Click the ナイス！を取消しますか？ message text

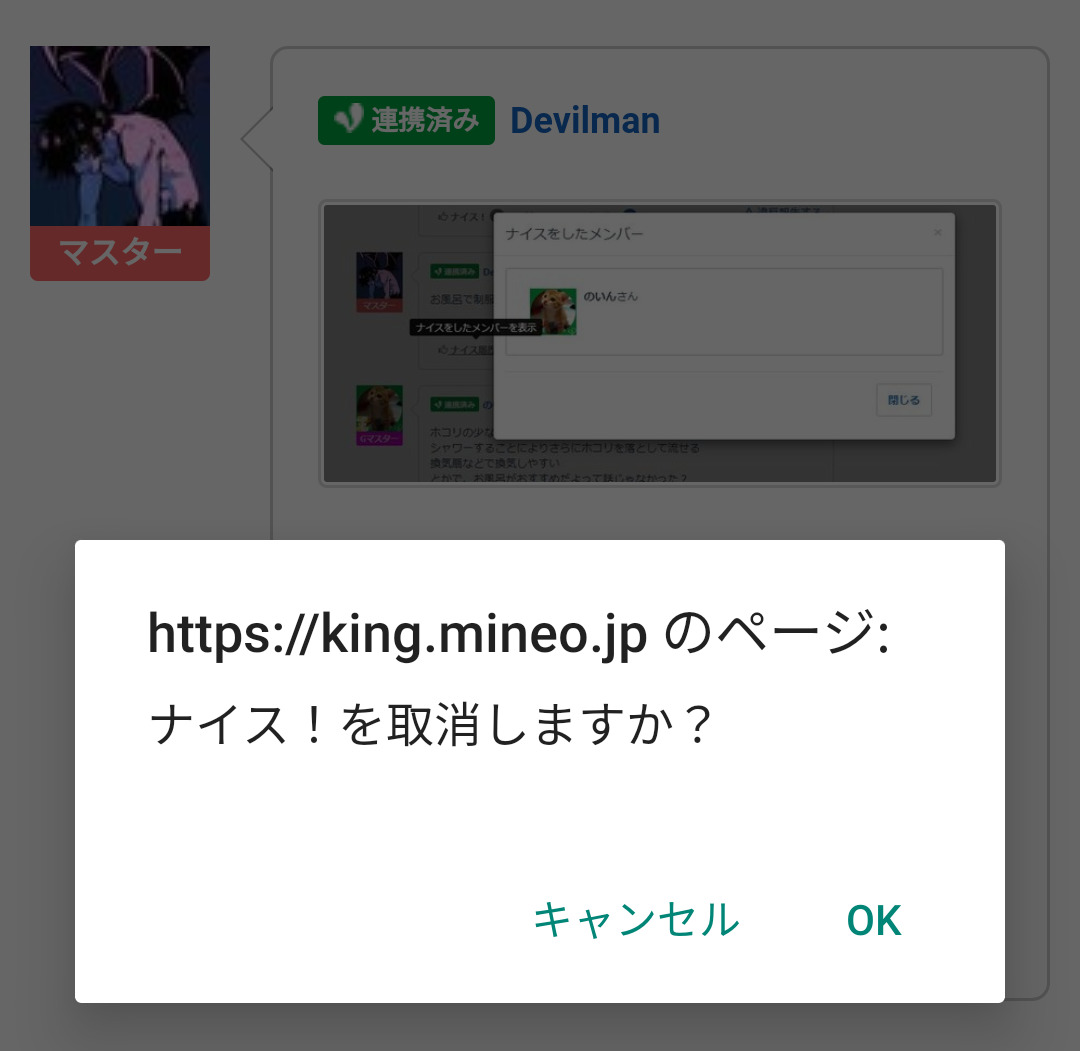tap(431, 725)
